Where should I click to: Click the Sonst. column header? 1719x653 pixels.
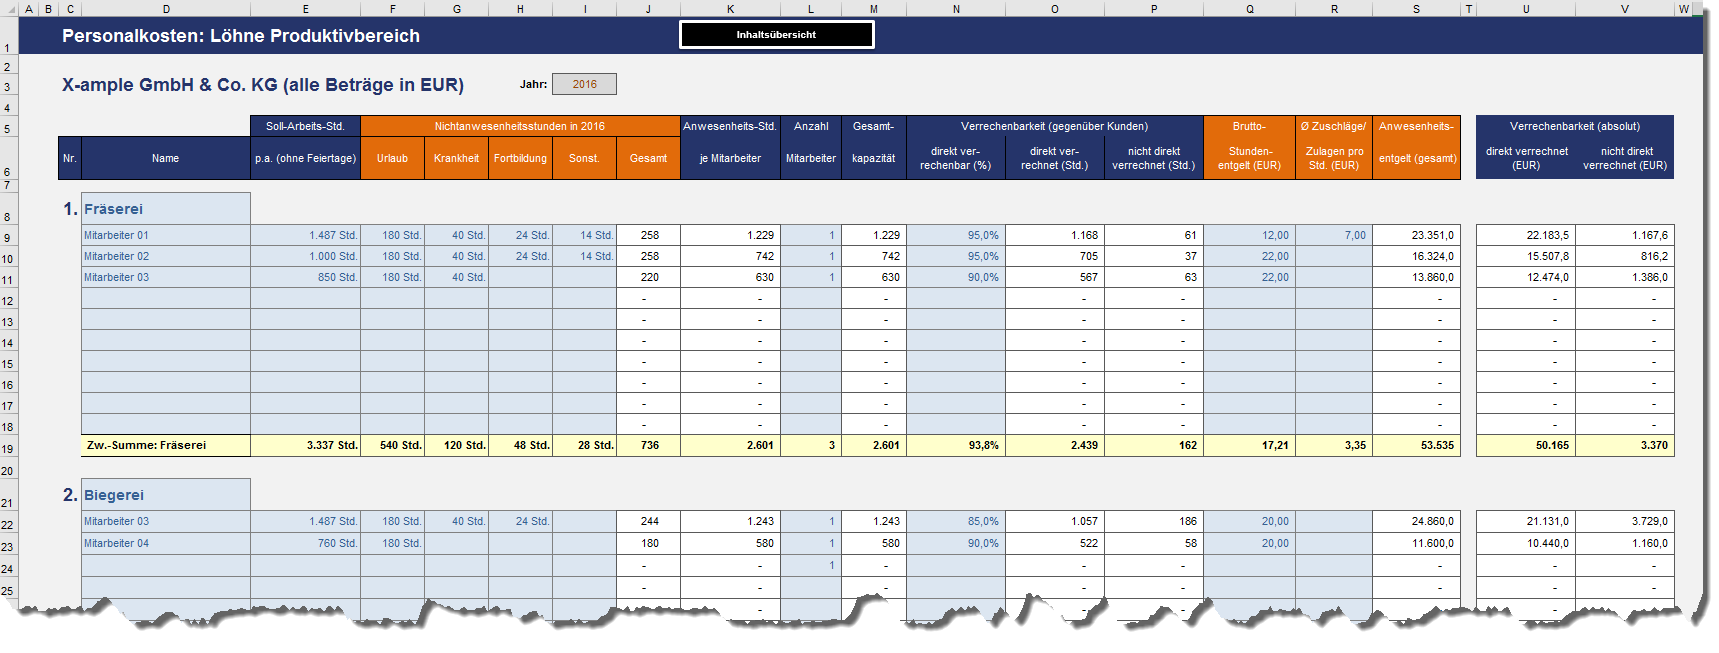point(584,158)
